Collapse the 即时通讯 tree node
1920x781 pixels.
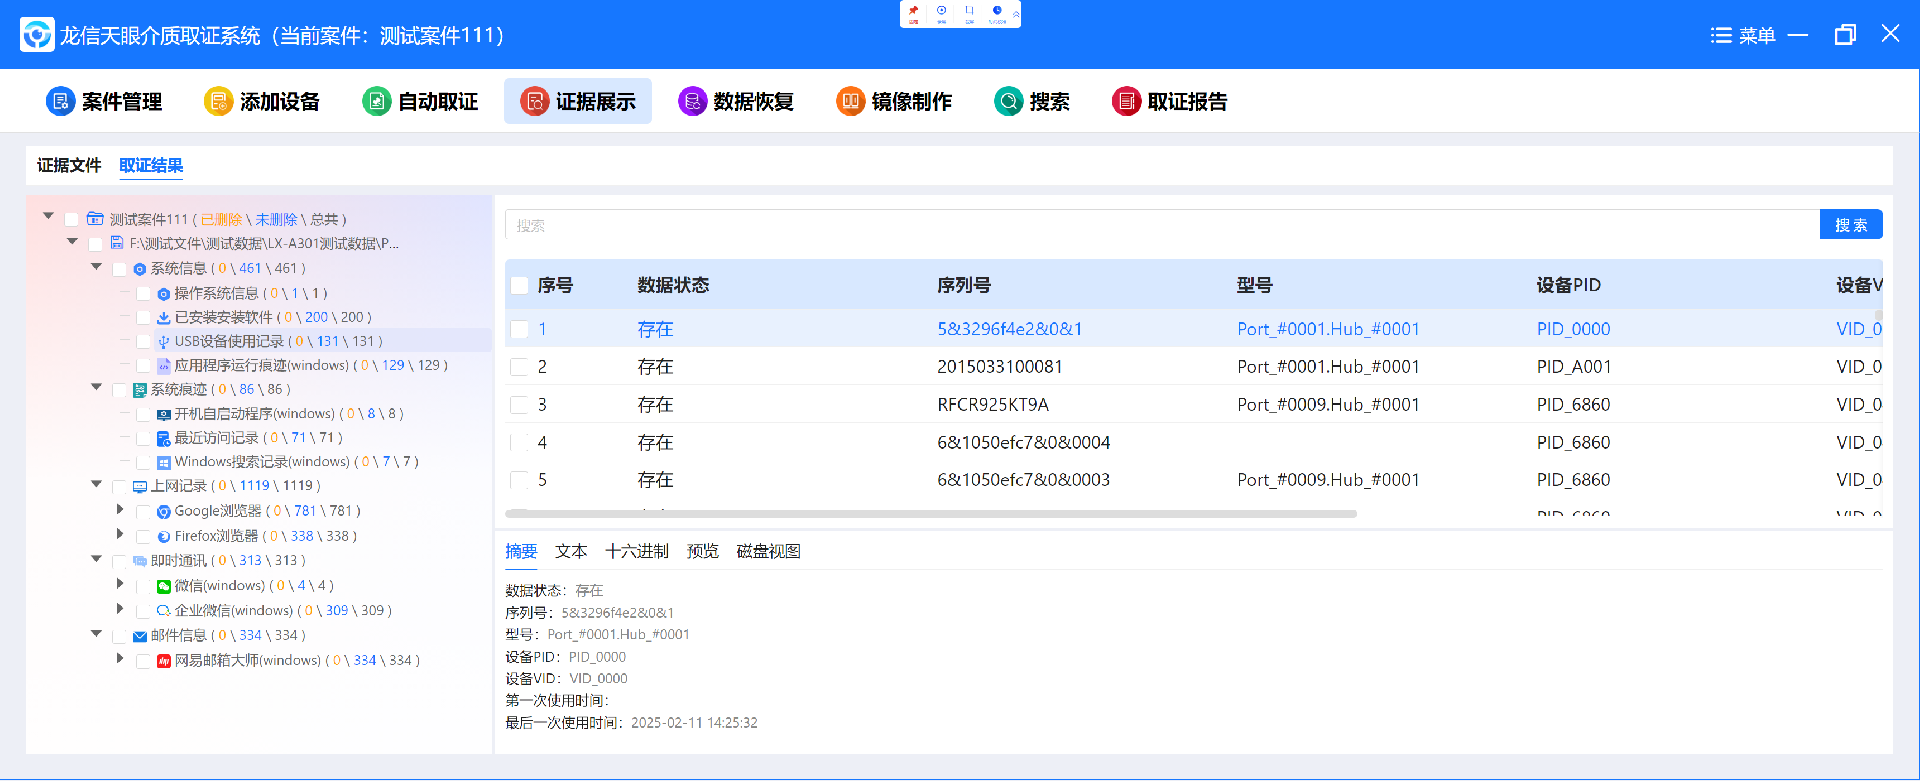tap(97, 559)
